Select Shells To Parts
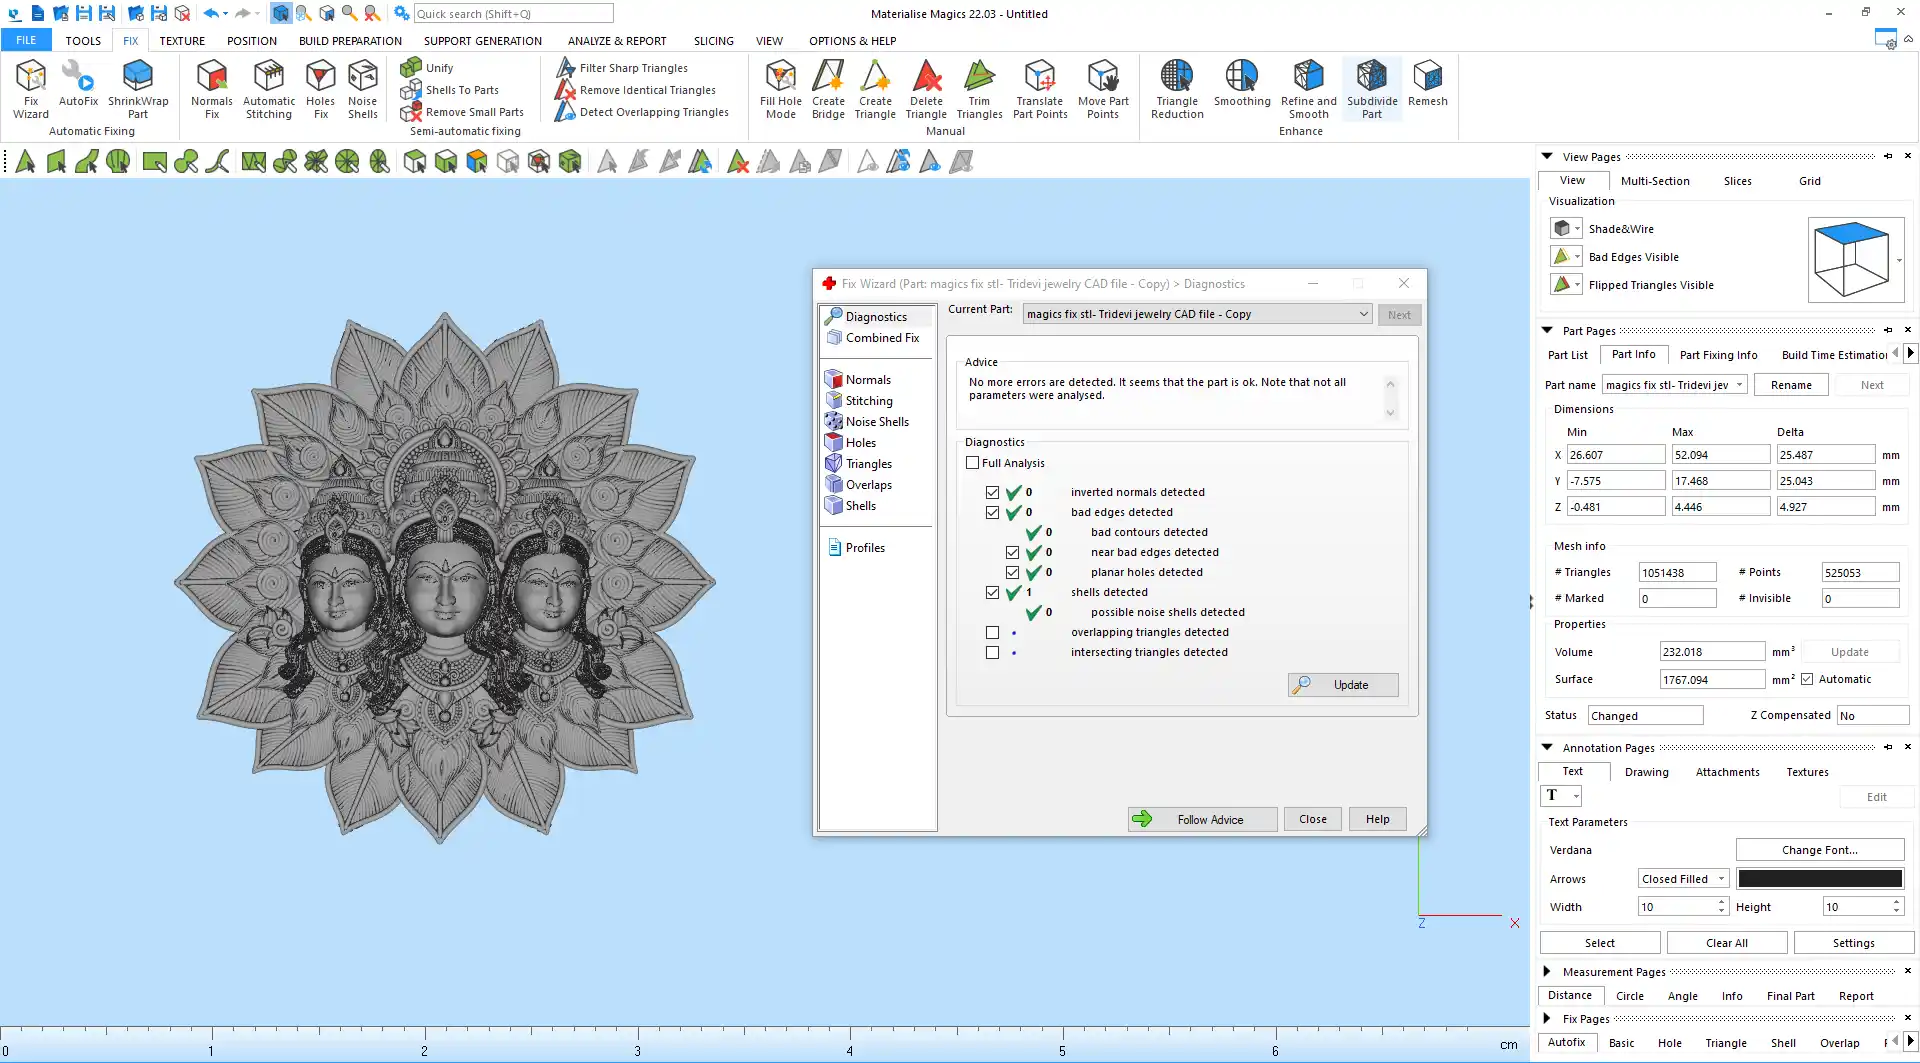1920x1063 pixels. click(x=450, y=90)
